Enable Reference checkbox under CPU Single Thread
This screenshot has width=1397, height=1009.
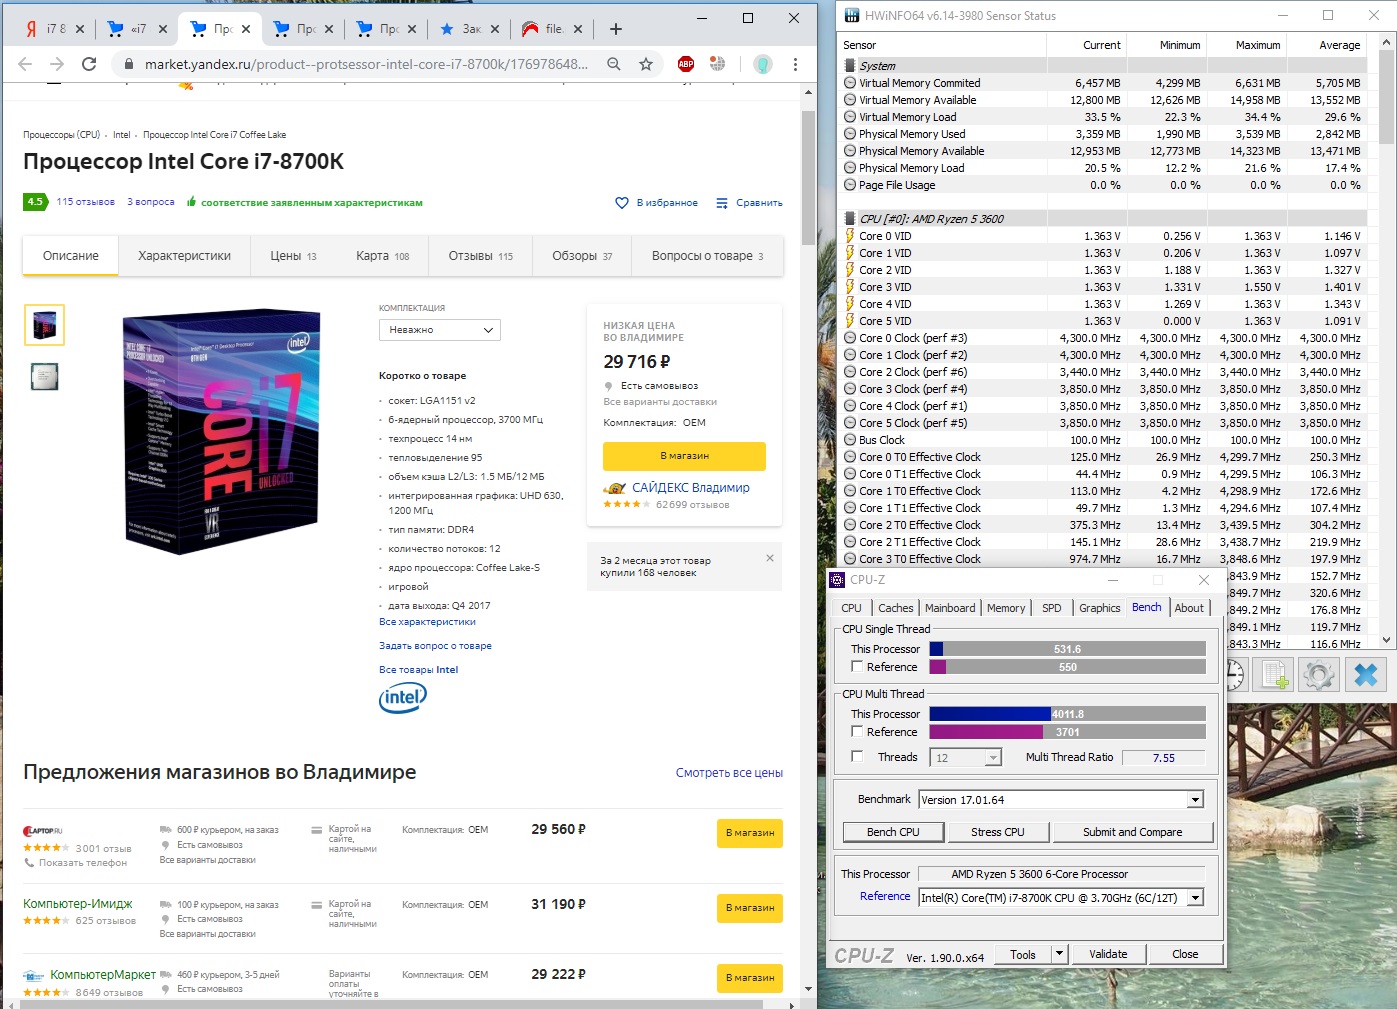coord(857,666)
